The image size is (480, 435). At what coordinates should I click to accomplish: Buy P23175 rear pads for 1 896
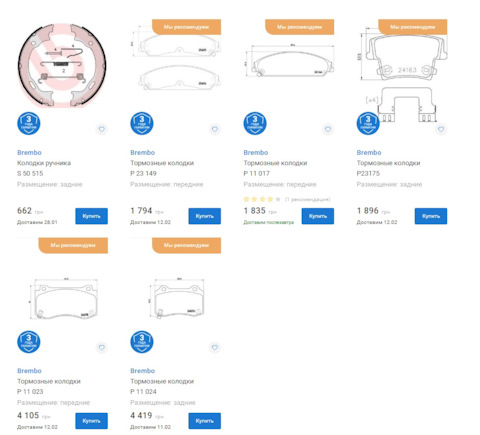(431, 216)
